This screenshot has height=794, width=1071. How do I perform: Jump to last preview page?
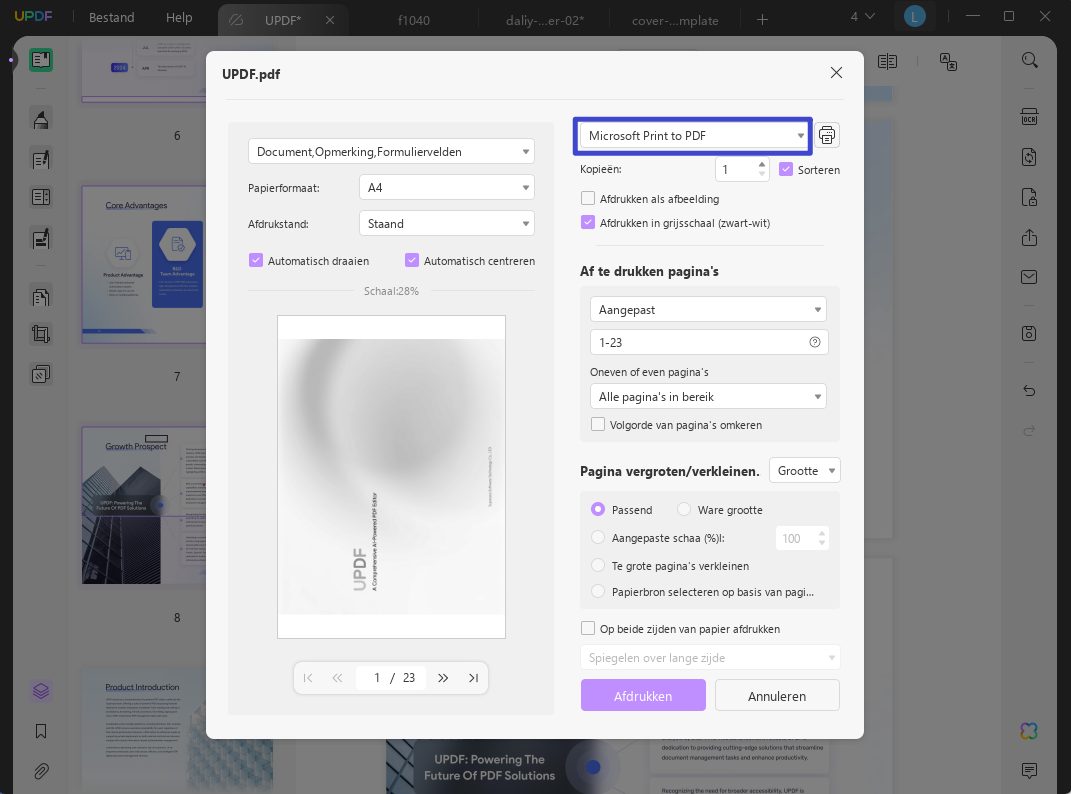473,678
